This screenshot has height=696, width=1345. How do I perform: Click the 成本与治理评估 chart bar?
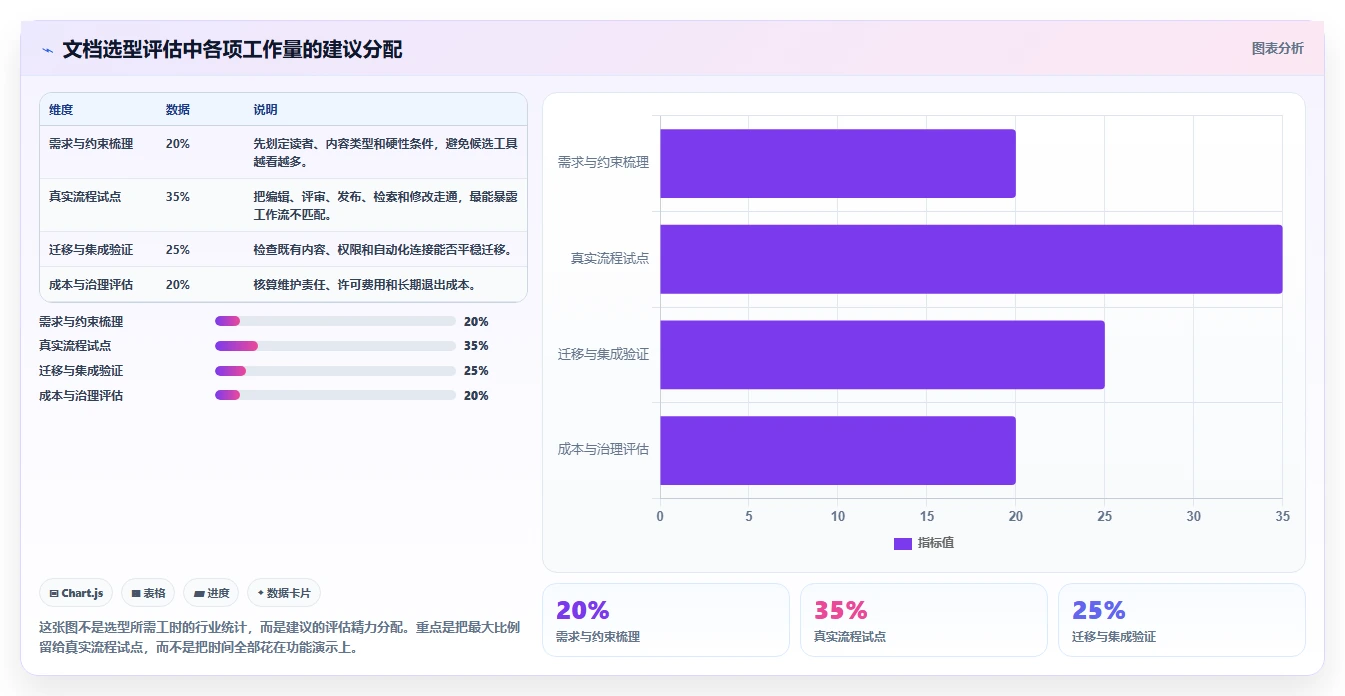(838, 451)
